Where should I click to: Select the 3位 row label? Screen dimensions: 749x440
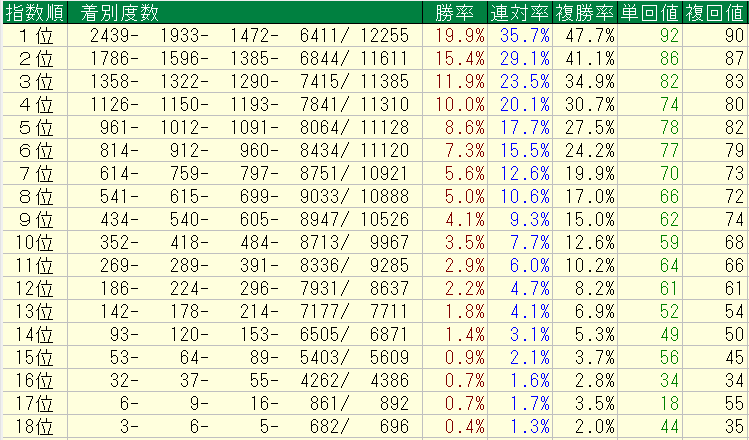coord(36,82)
